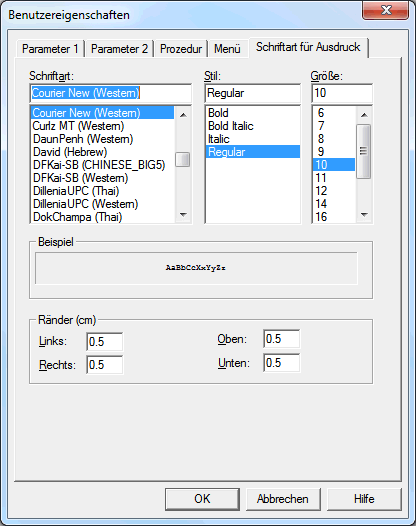
Task: Pick font size 9
Action: point(334,152)
